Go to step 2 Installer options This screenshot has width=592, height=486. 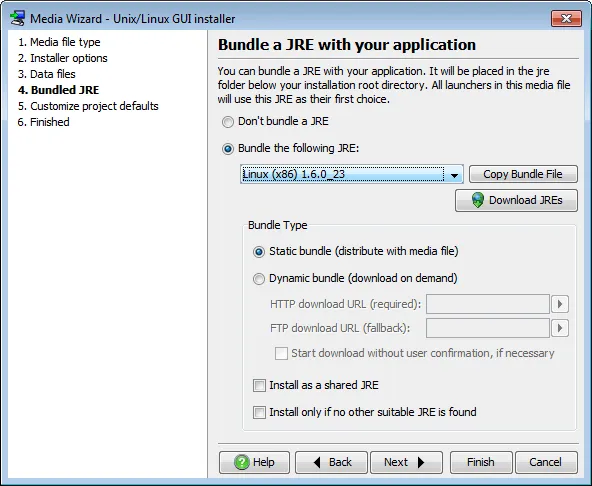(63, 58)
